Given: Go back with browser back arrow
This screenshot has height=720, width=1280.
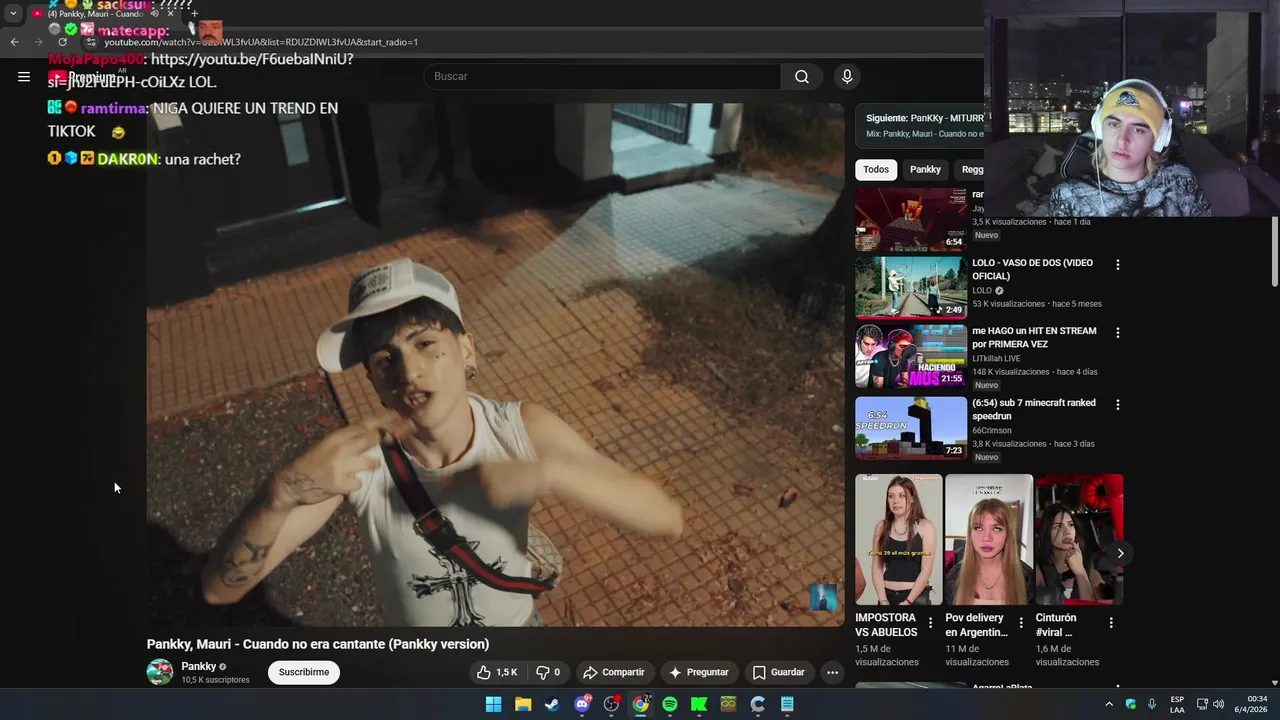Looking at the screenshot, I should click(14, 42).
